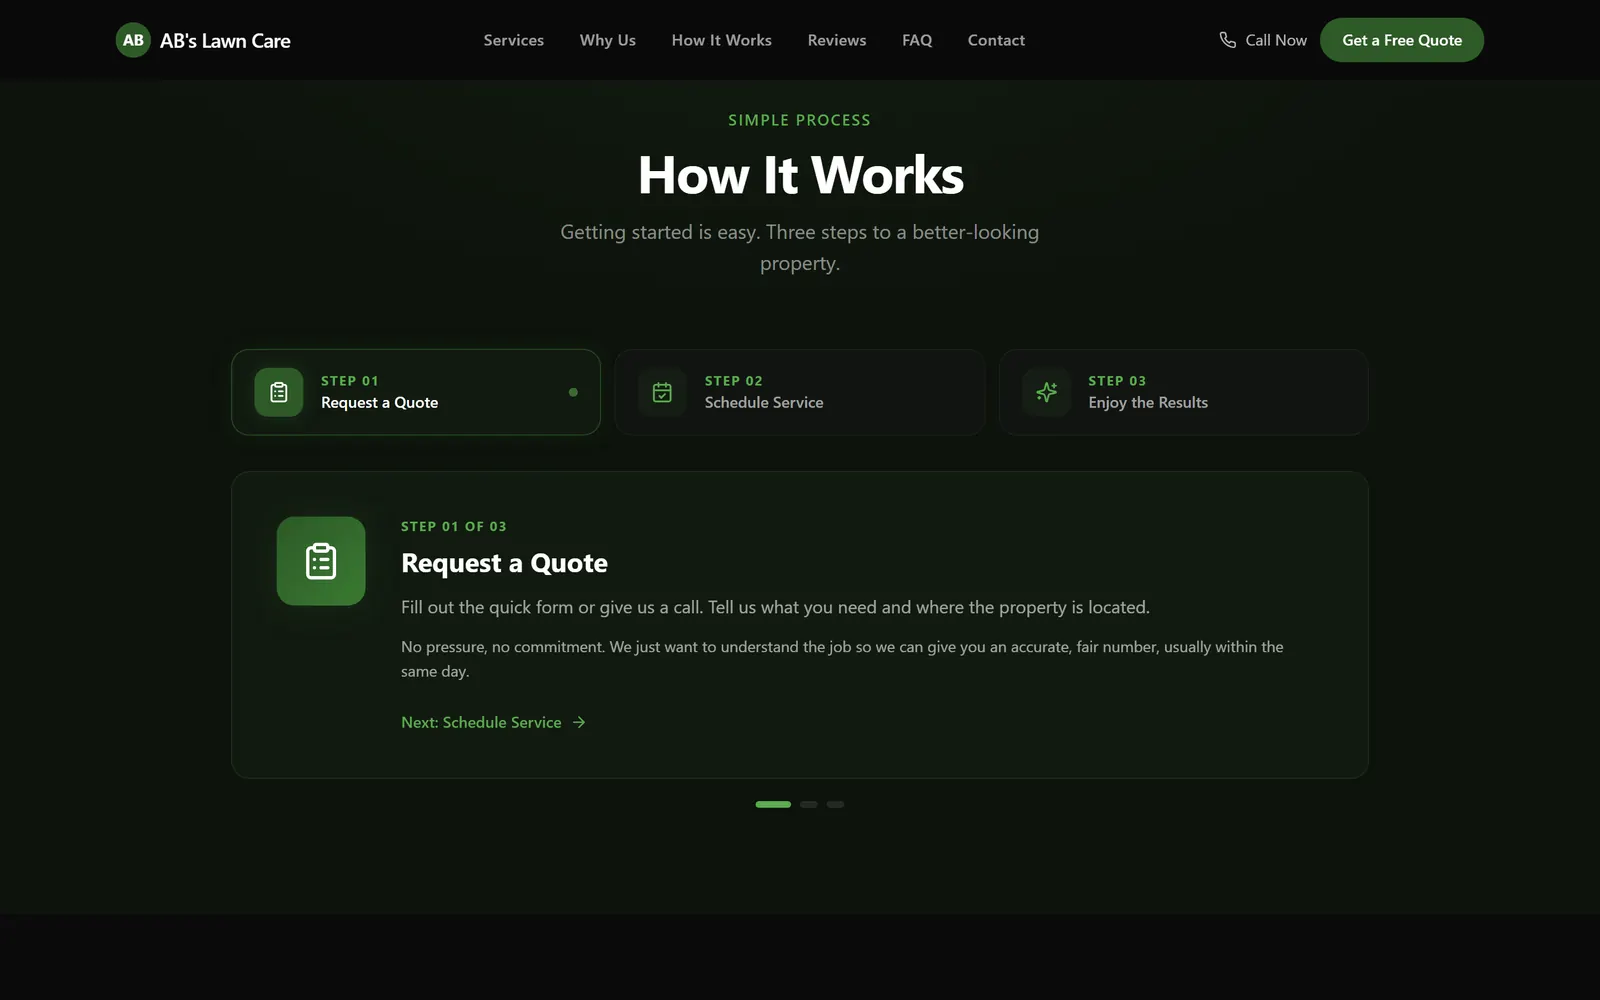This screenshot has width=1600, height=1000.
Task: Follow the Next: Schedule Service link
Action: 493,722
